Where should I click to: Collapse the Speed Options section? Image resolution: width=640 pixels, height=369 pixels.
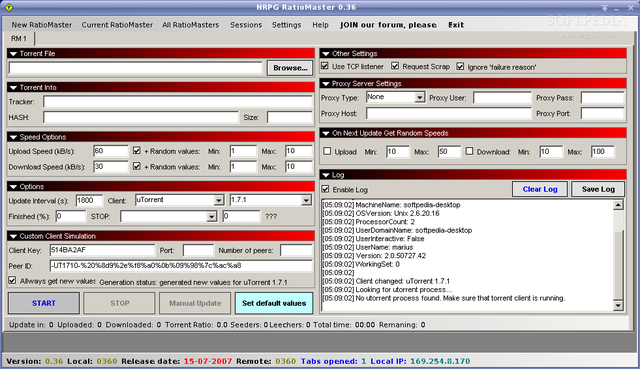tap(13, 138)
